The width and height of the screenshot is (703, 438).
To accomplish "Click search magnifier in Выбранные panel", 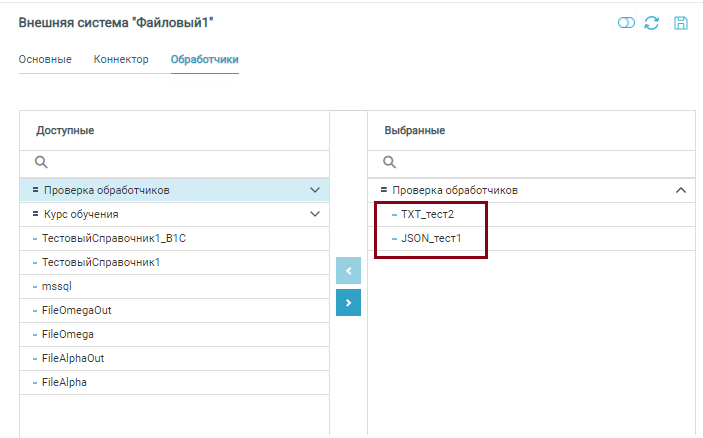I will click(390, 162).
